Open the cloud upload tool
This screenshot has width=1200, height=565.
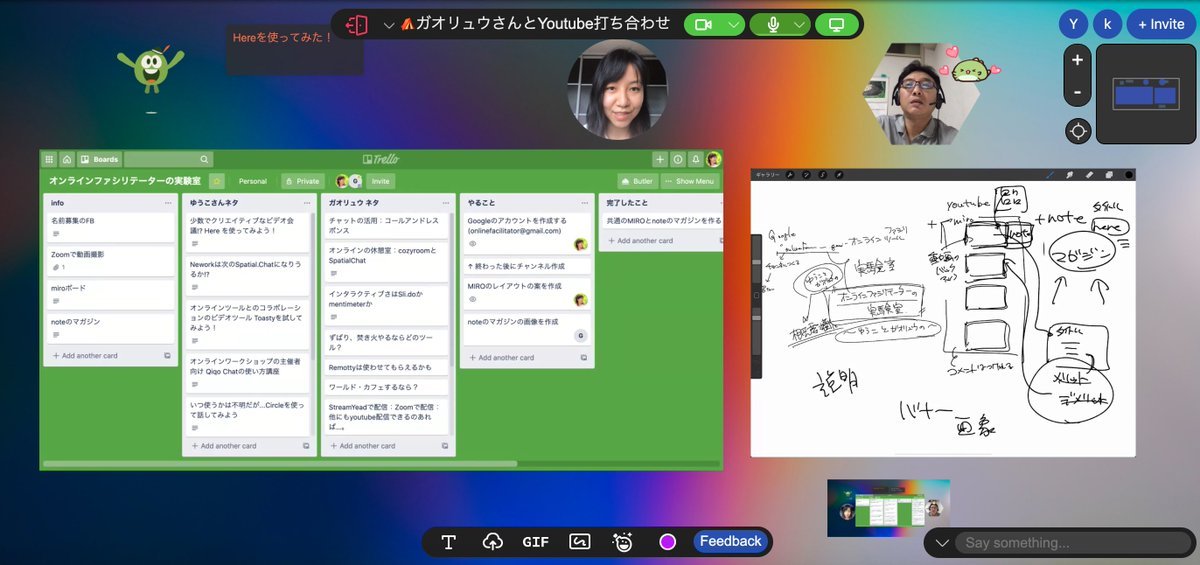point(492,542)
